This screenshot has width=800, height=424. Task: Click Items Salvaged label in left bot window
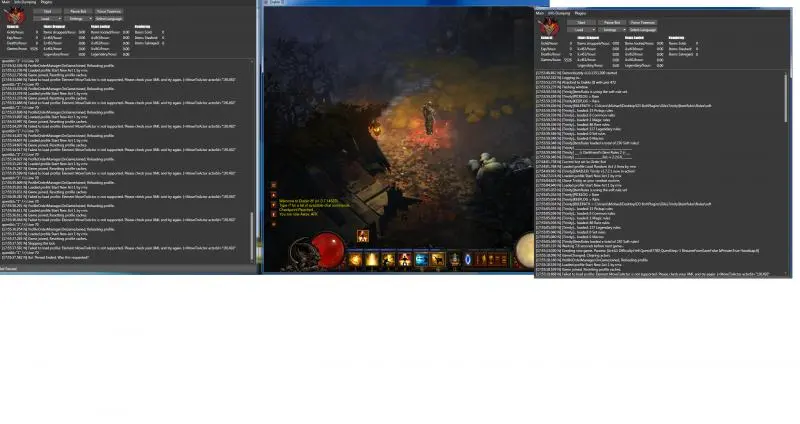(x=147, y=43)
